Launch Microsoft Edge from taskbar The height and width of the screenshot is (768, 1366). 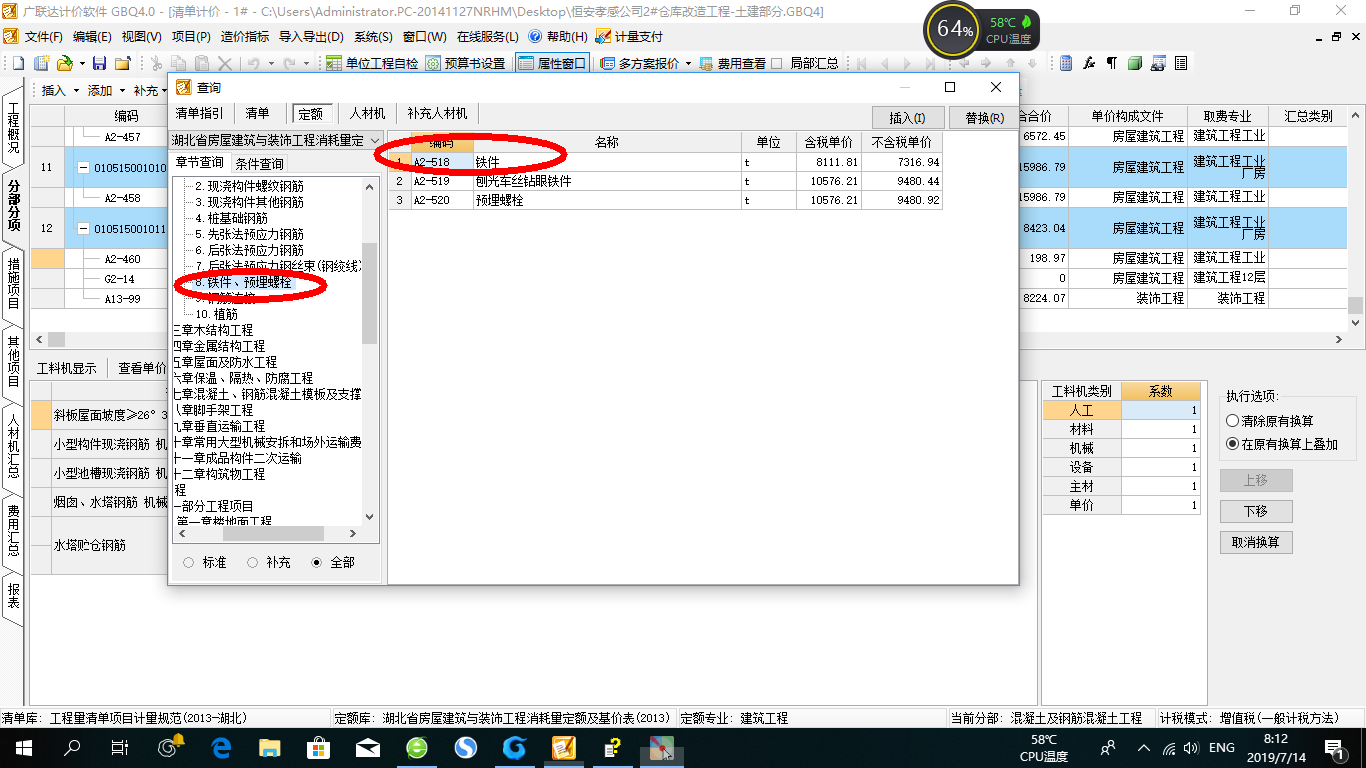[221, 748]
